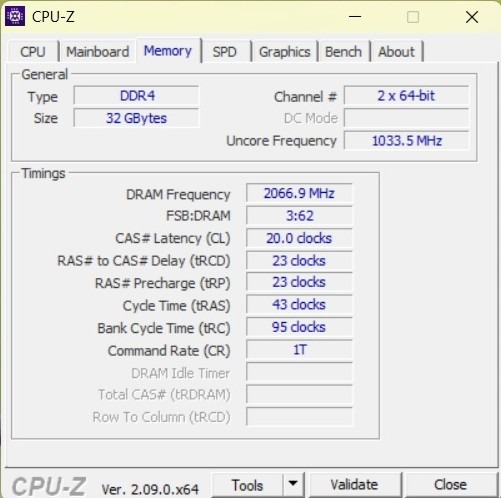Screen dimensions: 501x498
Task: Open the Tools dropdown arrow
Action: tap(293, 484)
